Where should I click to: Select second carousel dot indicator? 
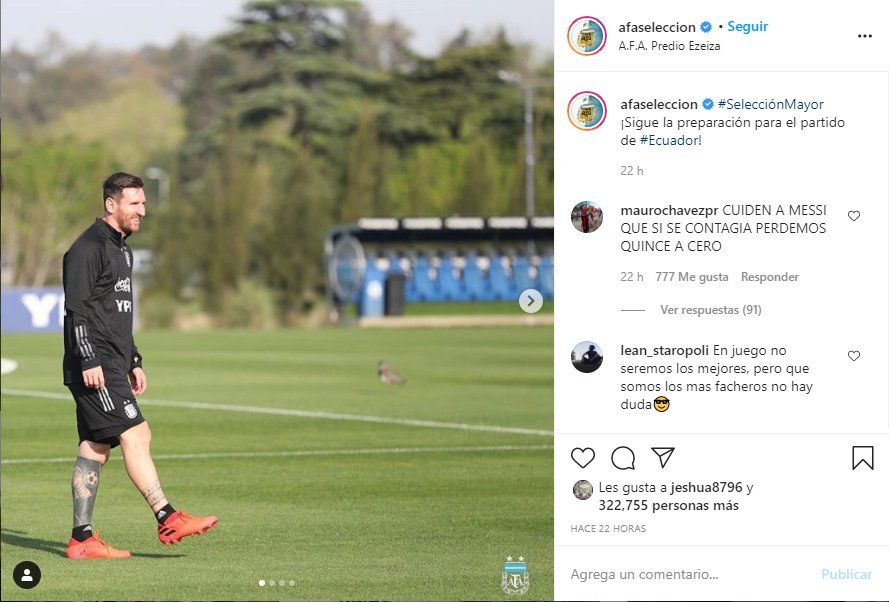point(272,583)
